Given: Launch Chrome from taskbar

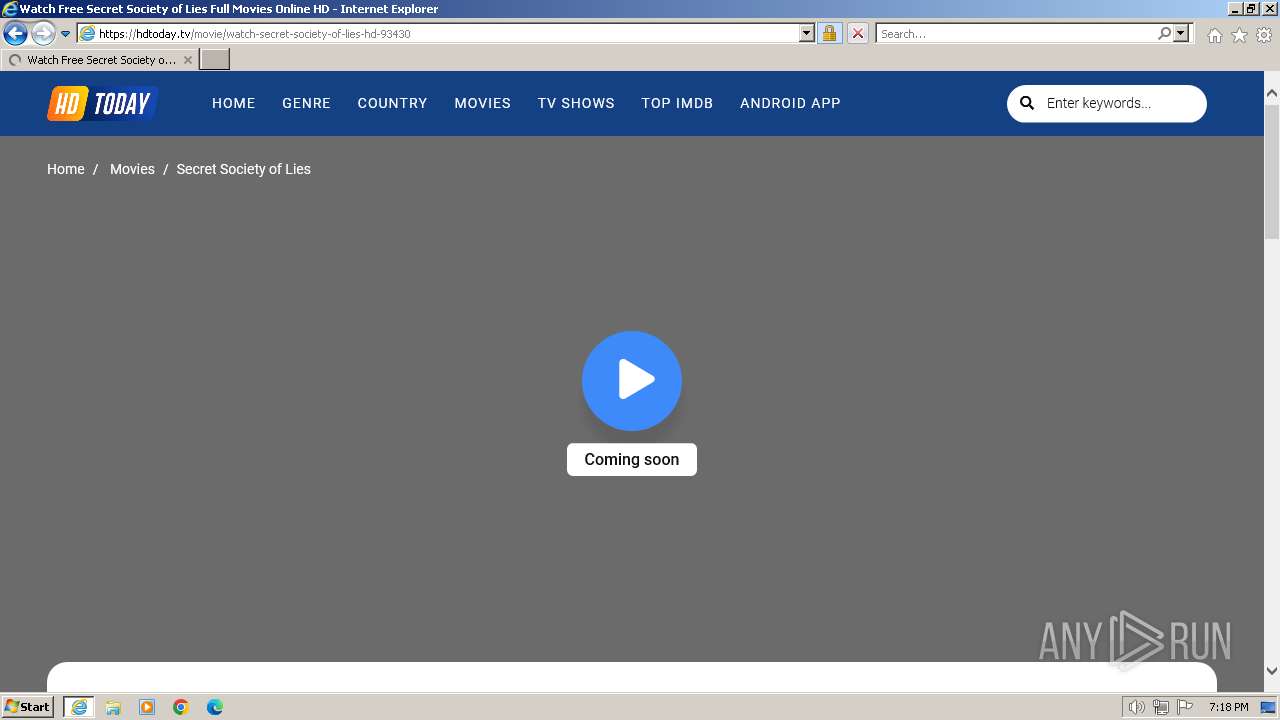Looking at the screenshot, I should (x=181, y=707).
